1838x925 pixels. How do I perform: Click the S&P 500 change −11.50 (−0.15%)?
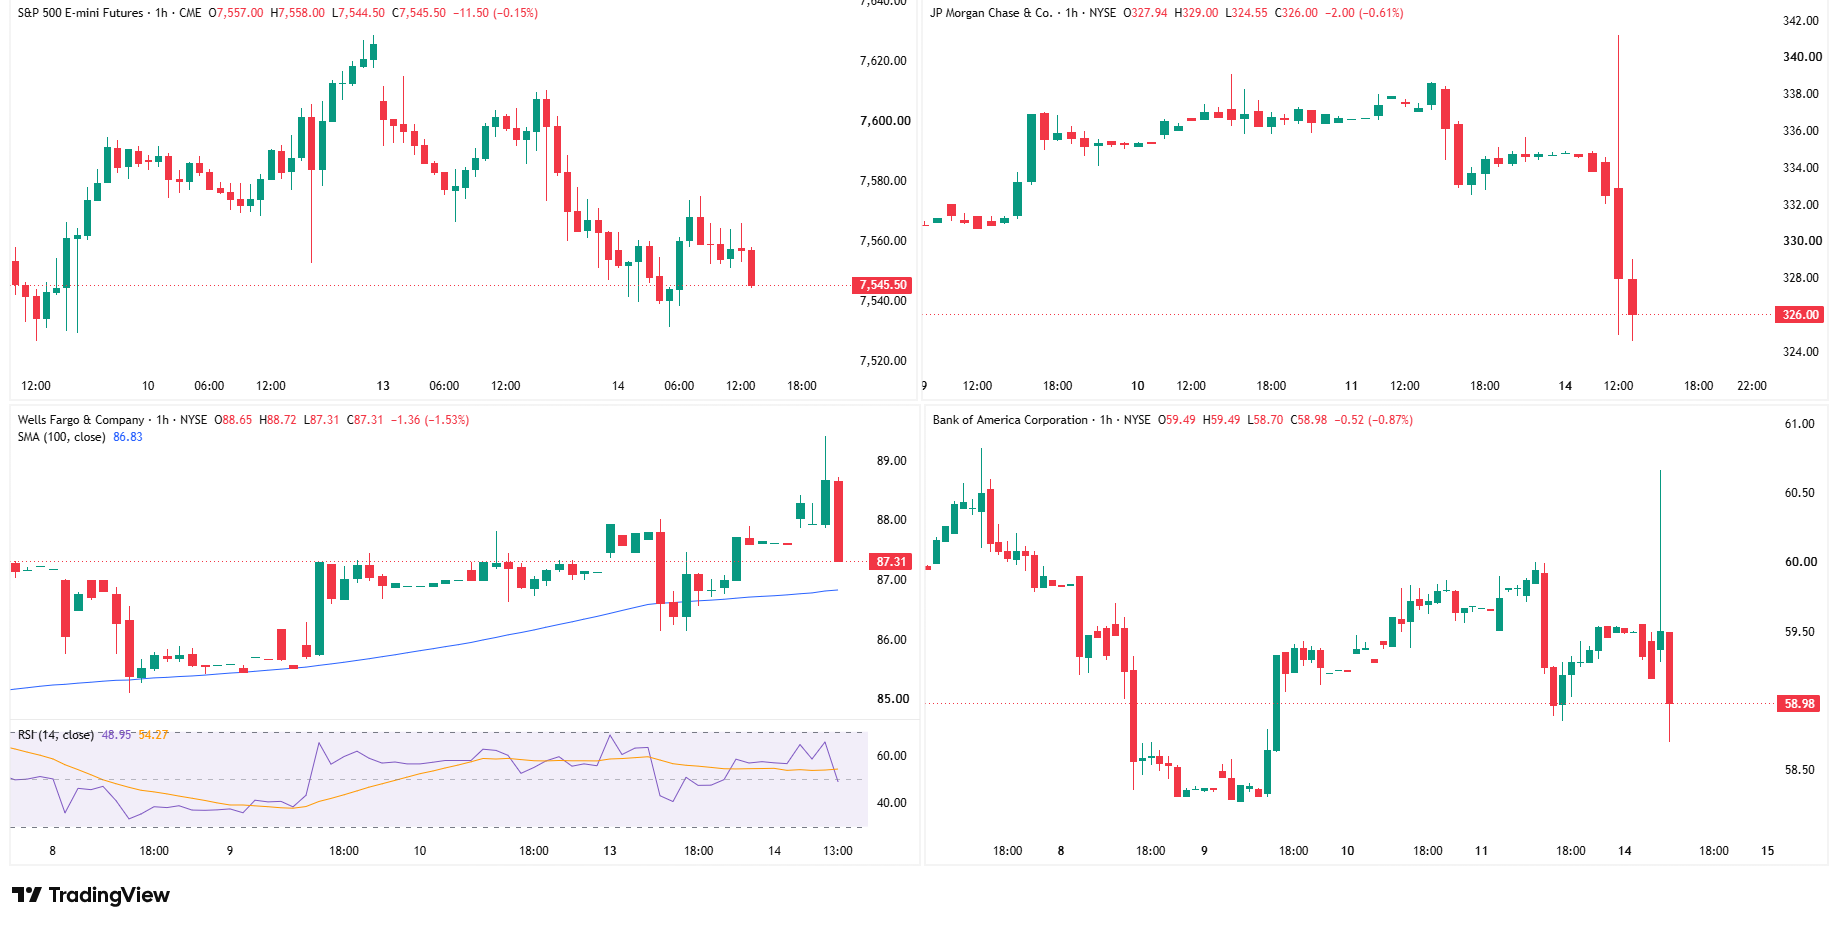pos(496,13)
